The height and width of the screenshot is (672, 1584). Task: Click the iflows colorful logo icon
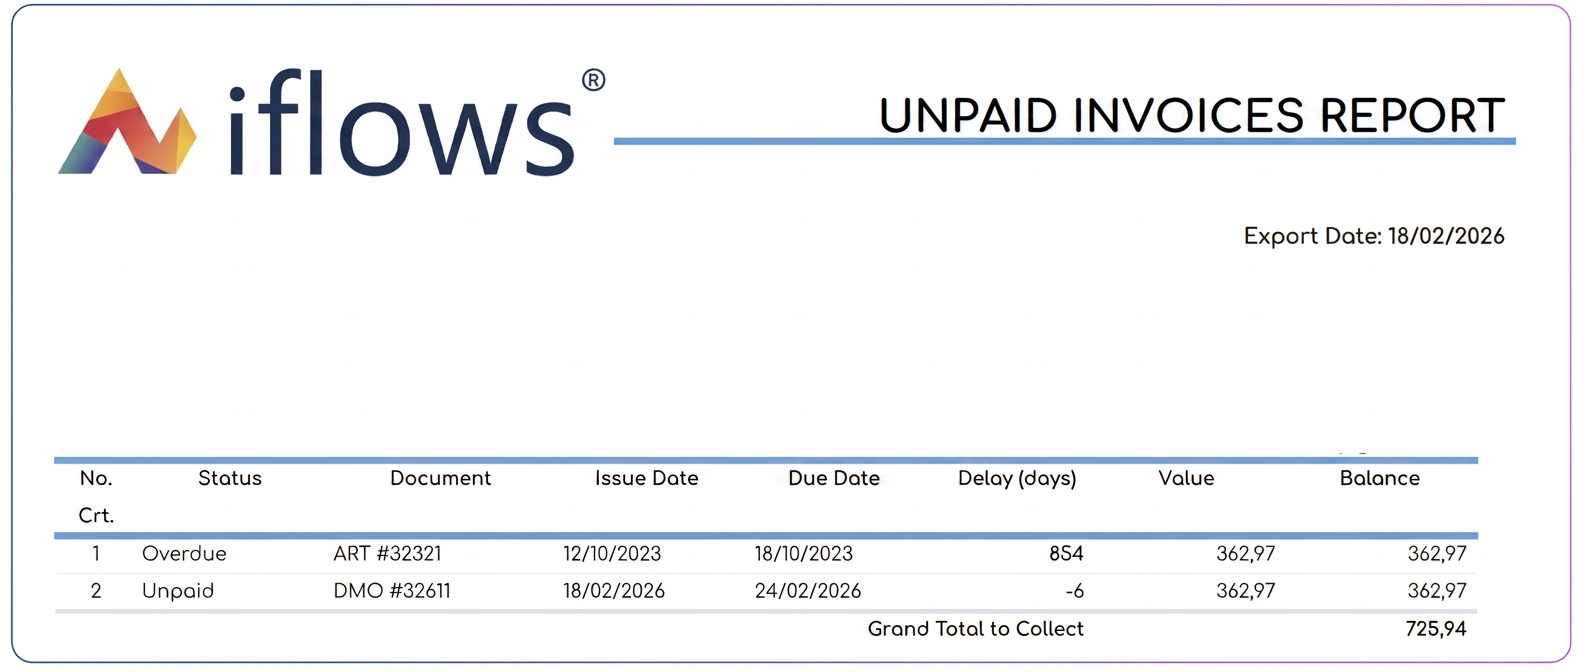pyautogui.click(x=127, y=122)
